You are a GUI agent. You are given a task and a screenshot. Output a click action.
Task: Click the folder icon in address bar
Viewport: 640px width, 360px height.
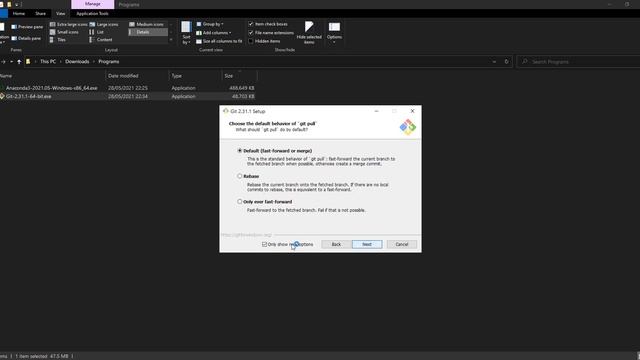click(x=28, y=62)
